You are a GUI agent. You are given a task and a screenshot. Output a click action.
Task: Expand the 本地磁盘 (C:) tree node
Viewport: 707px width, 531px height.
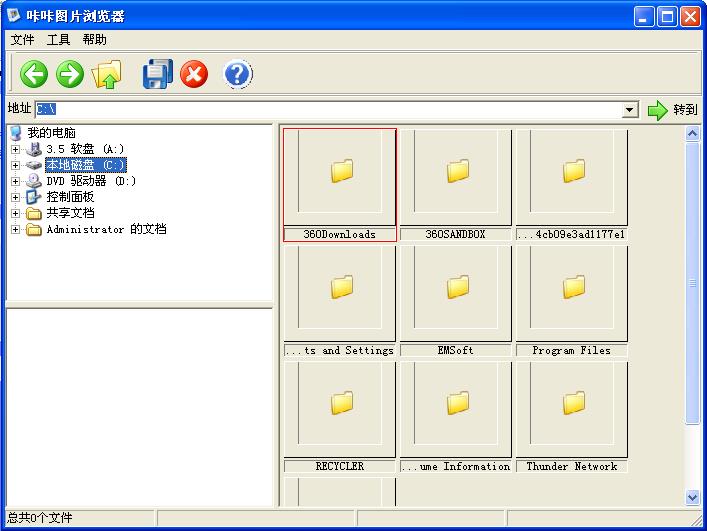pos(15,165)
